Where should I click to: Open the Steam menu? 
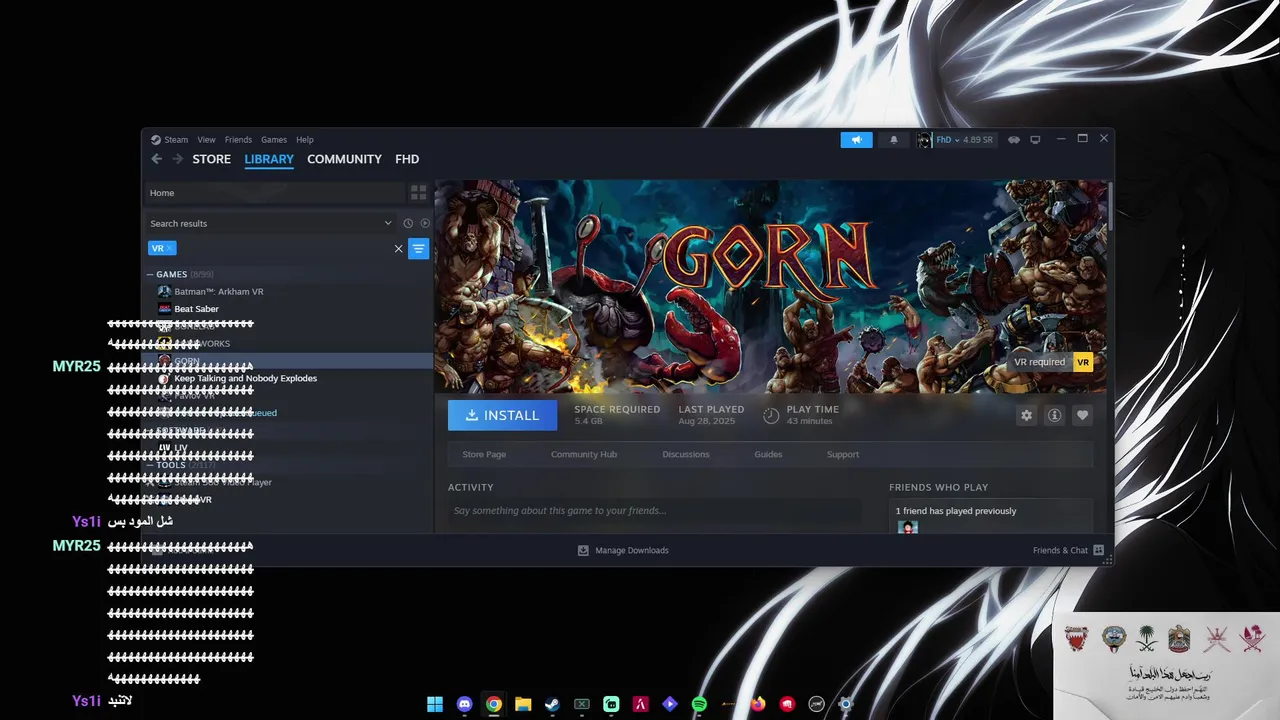point(176,140)
